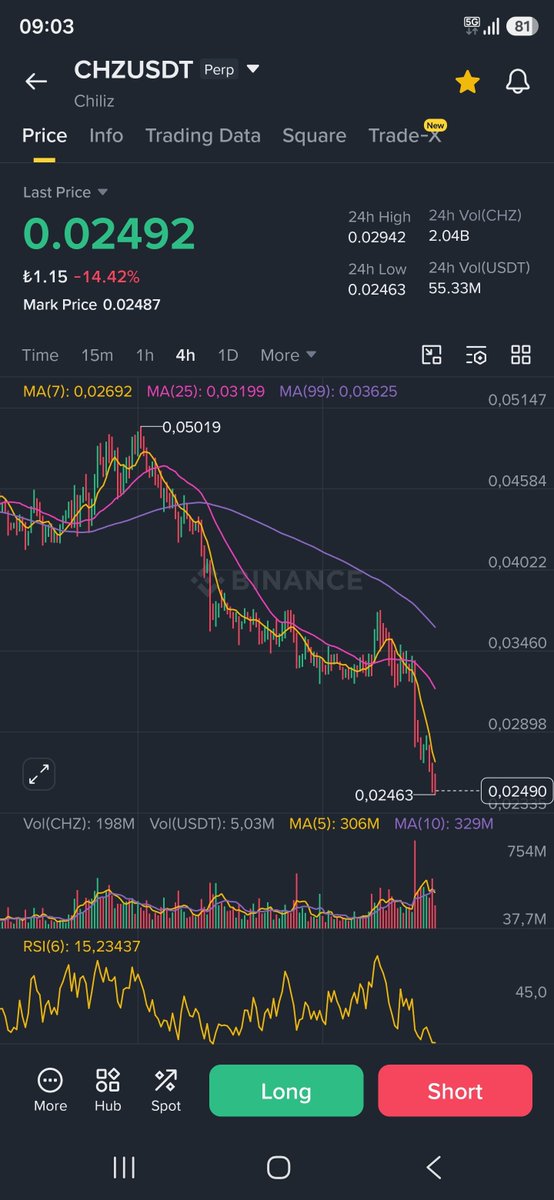Open price alert bell icon

coord(517,82)
